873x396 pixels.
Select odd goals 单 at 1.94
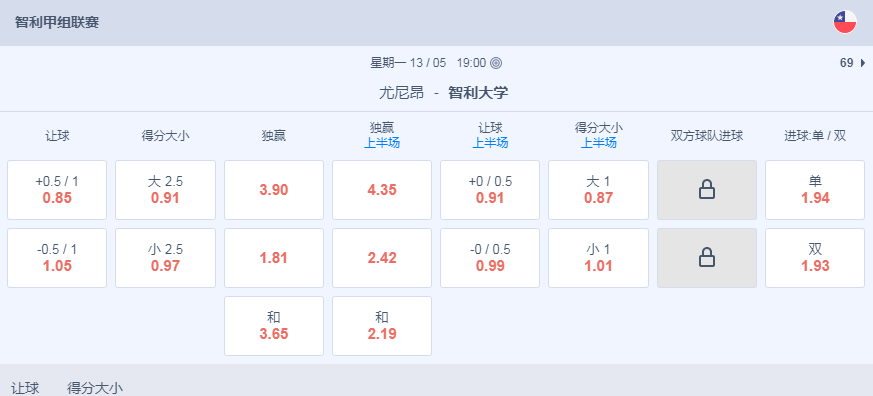click(x=815, y=190)
